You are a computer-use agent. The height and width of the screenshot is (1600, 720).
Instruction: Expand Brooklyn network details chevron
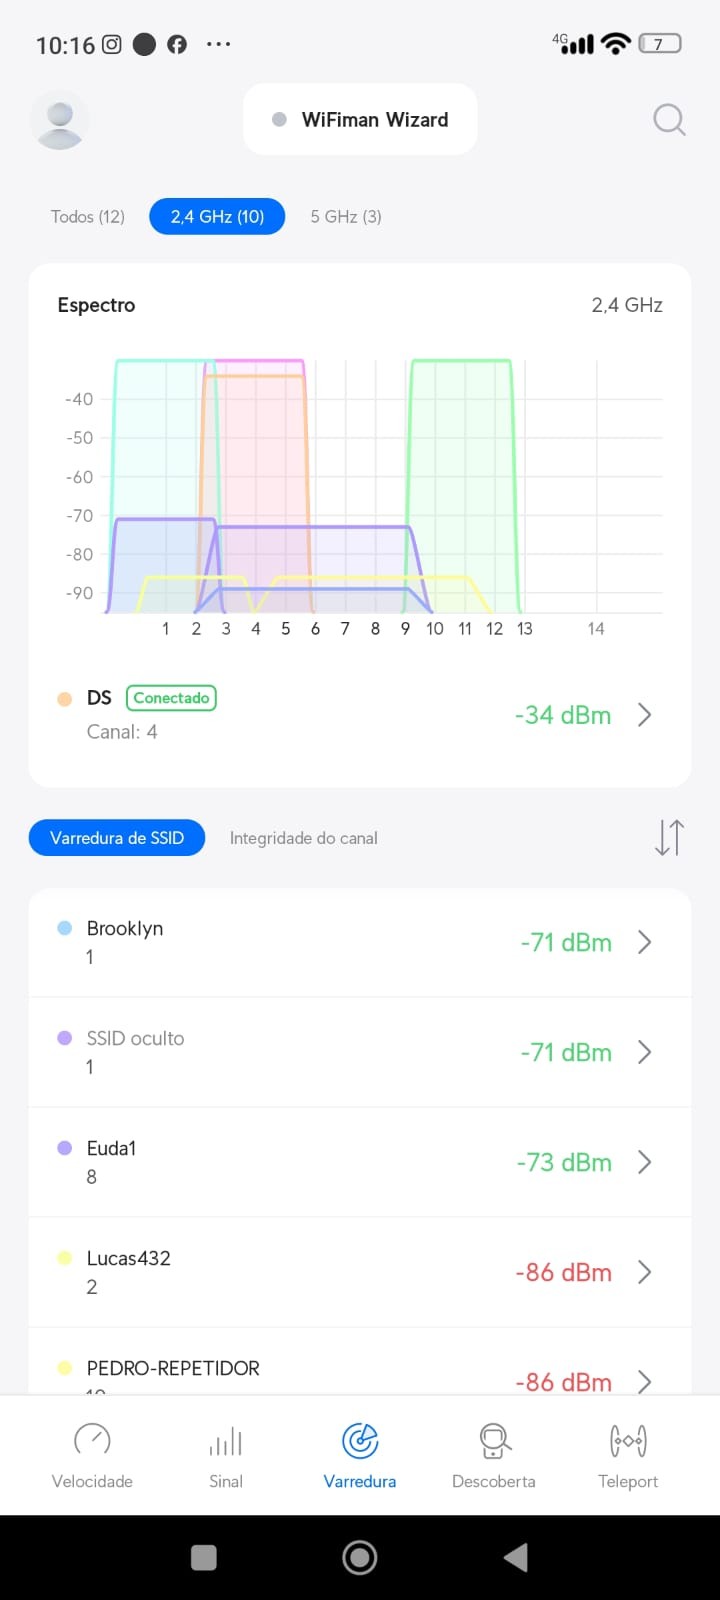645,942
